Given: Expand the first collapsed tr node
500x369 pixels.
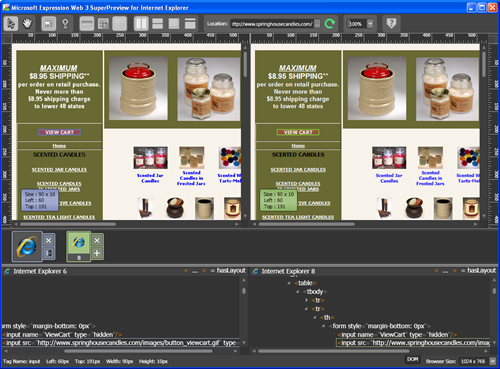Looking at the screenshot, I should pyautogui.click(x=306, y=300).
